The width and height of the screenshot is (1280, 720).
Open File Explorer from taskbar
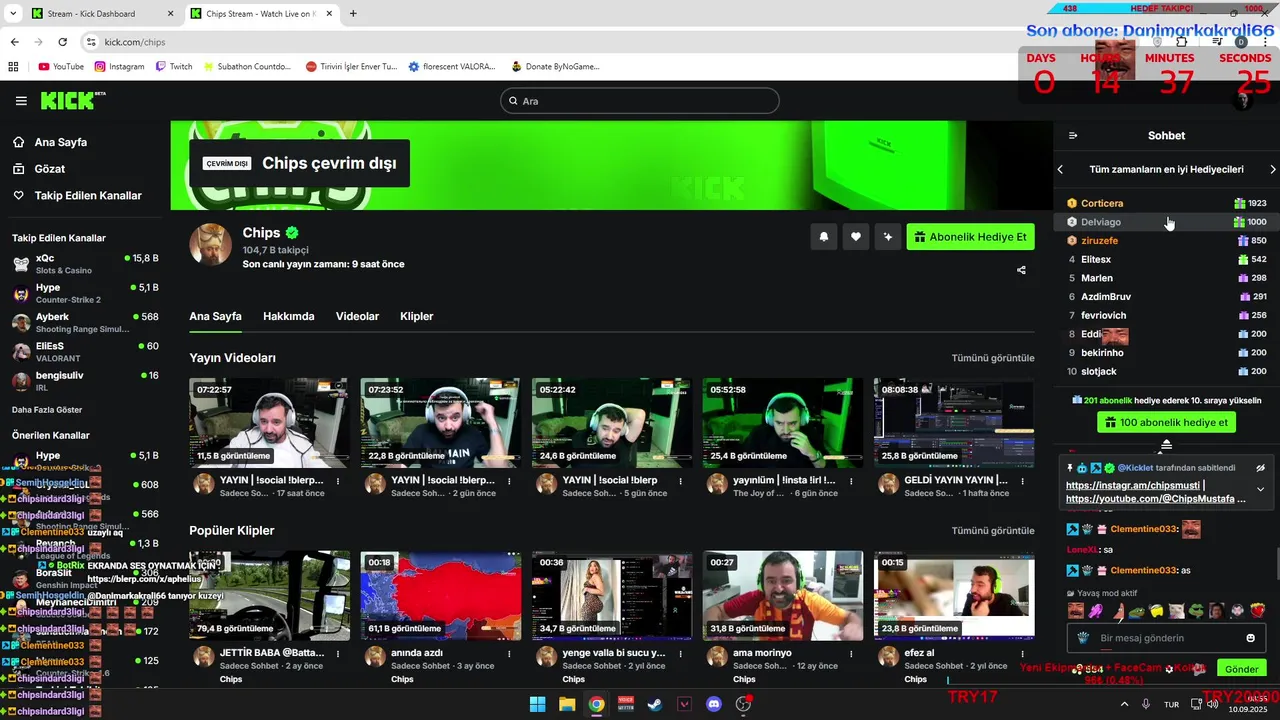coord(567,704)
